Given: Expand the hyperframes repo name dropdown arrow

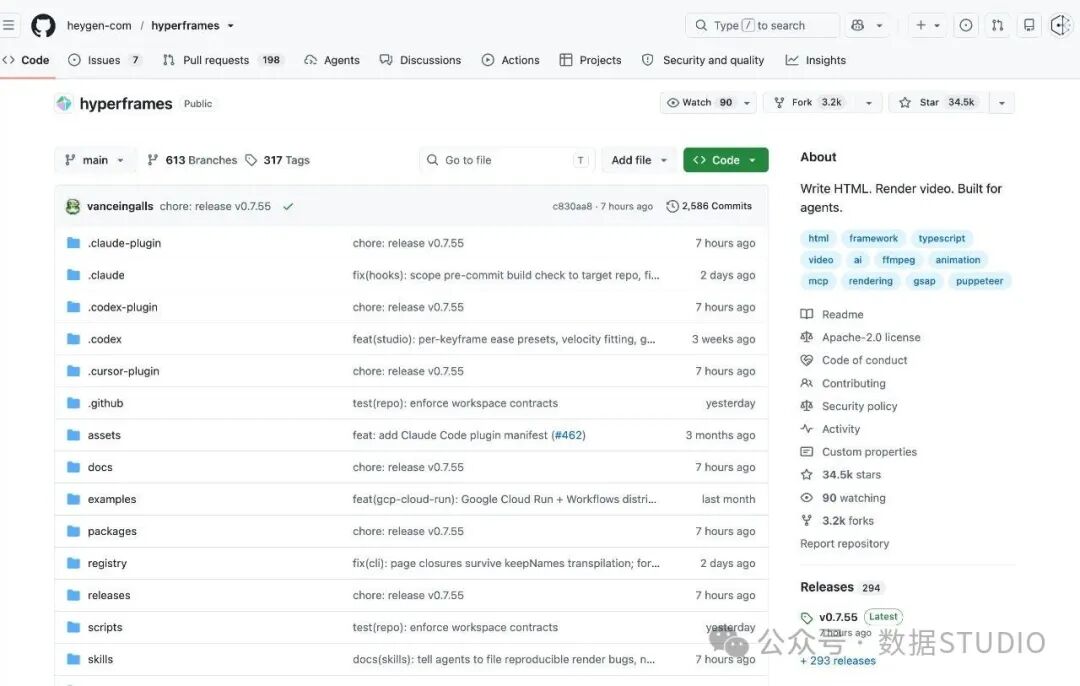Looking at the screenshot, I should [x=231, y=25].
